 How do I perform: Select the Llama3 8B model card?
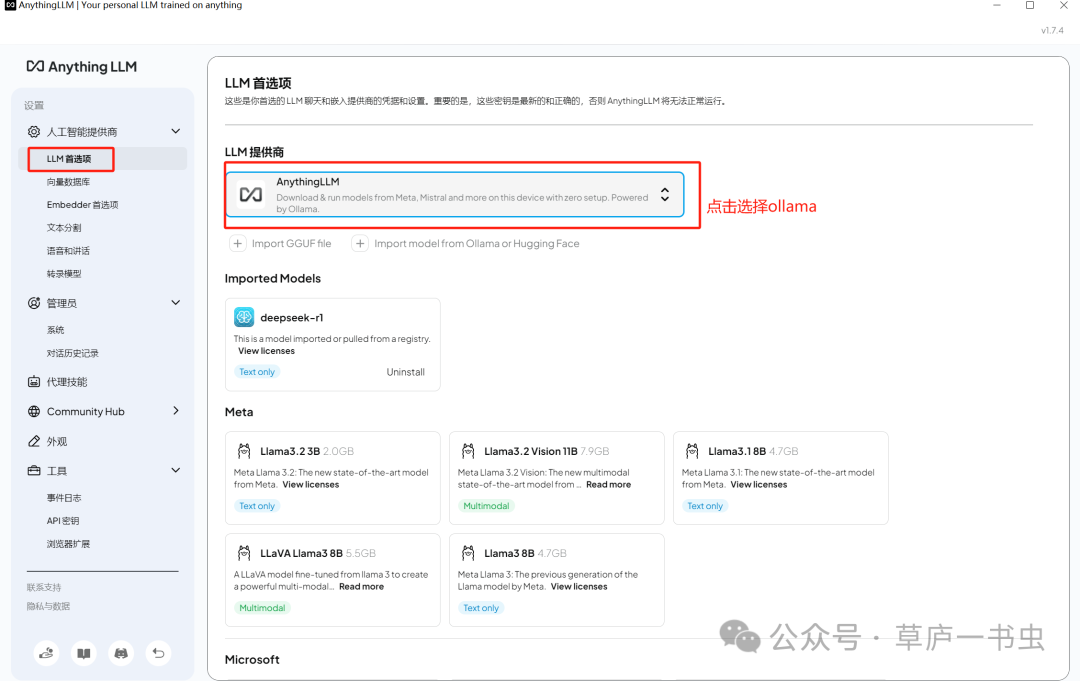(557, 580)
